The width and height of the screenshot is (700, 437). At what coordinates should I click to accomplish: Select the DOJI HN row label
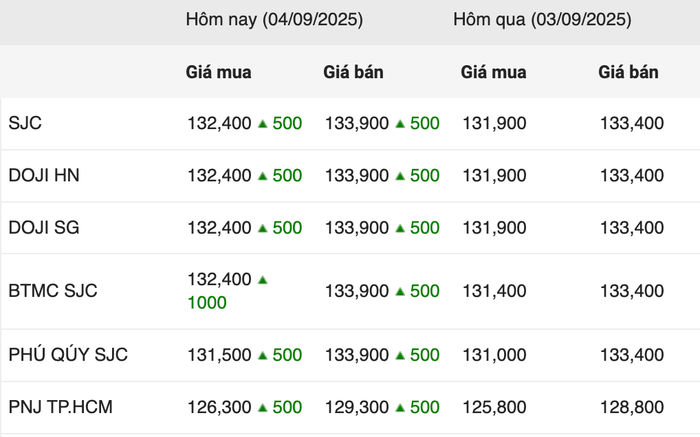pos(44,175)
